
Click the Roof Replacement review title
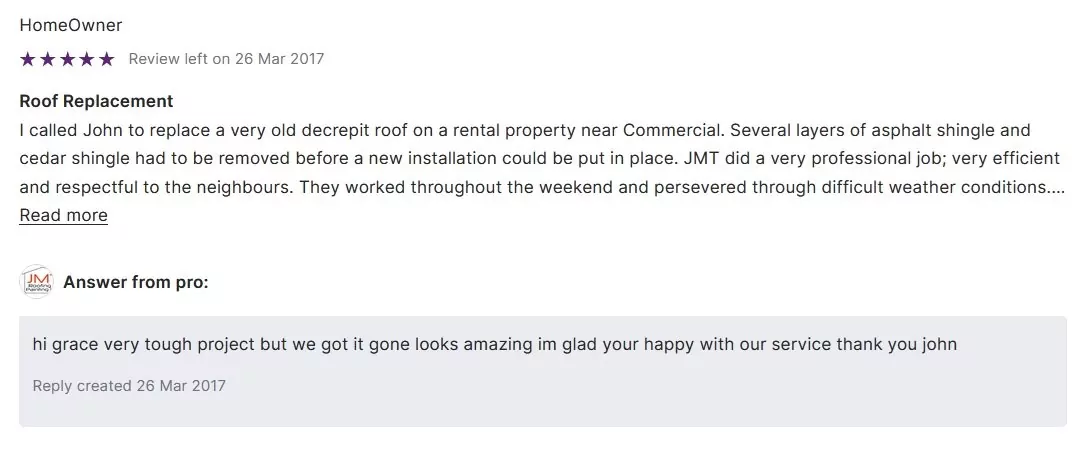(96, 101)
